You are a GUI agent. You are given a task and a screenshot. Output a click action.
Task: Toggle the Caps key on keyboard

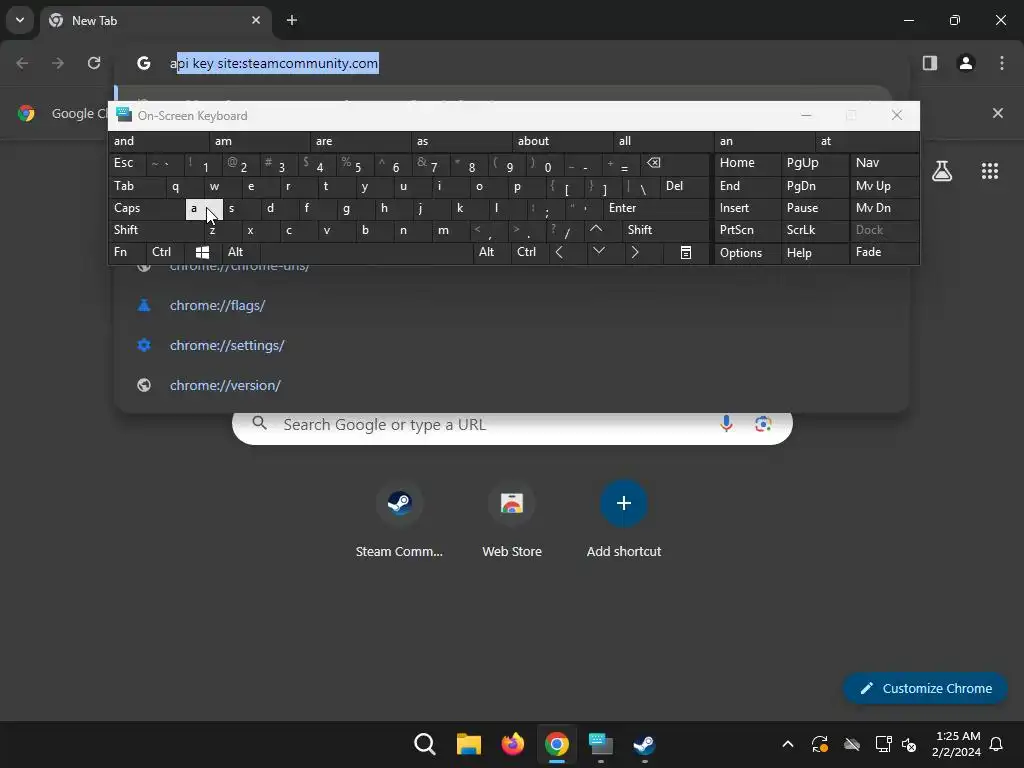146,208
